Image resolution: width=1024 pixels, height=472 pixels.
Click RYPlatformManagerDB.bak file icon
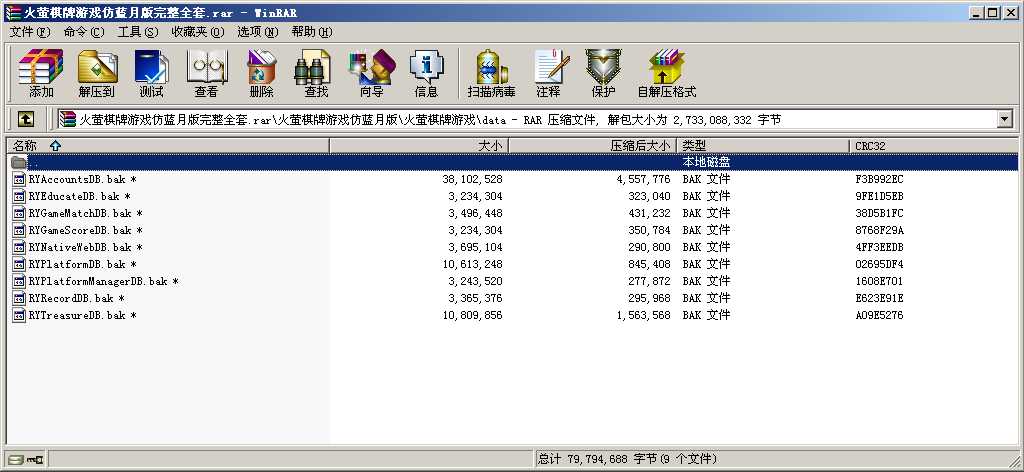pyautogui.click(x=19, y=281)
